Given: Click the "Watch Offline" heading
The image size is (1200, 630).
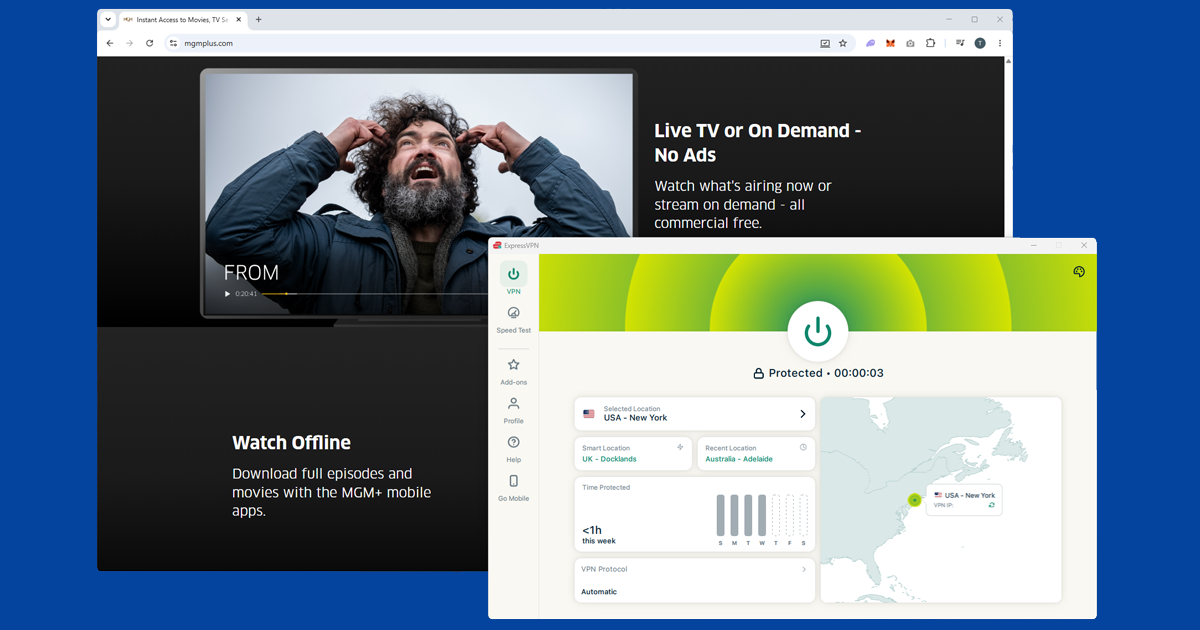Looking at the screenshot, I should [x=291, y=442].
